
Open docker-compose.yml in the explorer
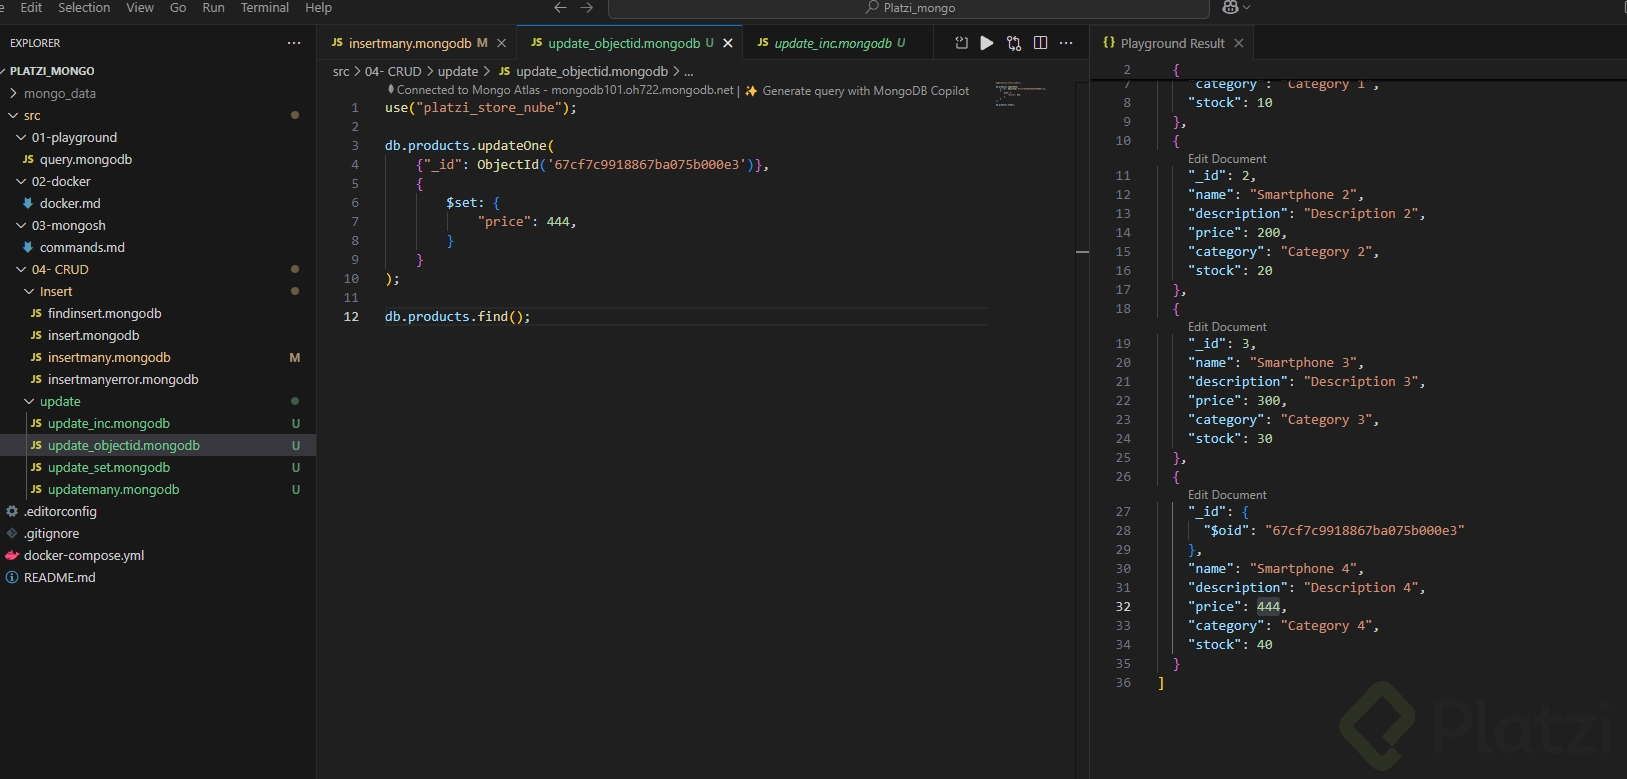click(84, 555)
